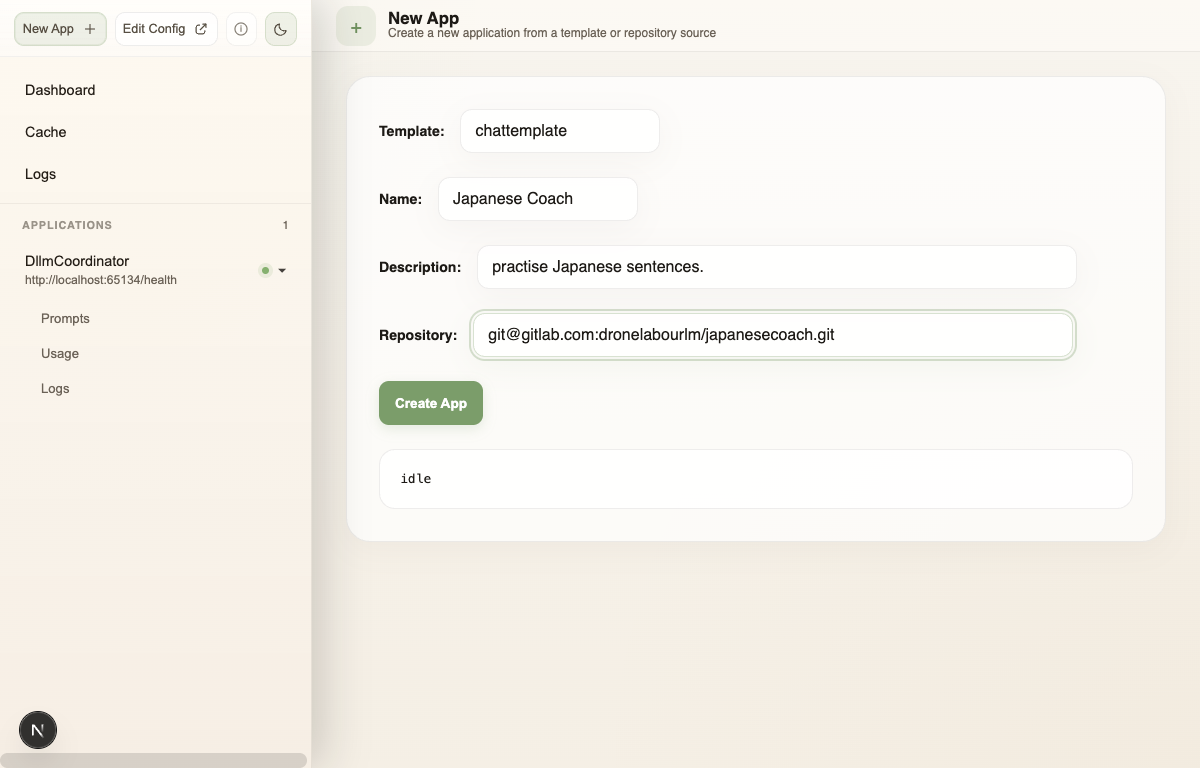Click the applications count 1
This screenshot has width=1200, height=768.
coord(285,225)
